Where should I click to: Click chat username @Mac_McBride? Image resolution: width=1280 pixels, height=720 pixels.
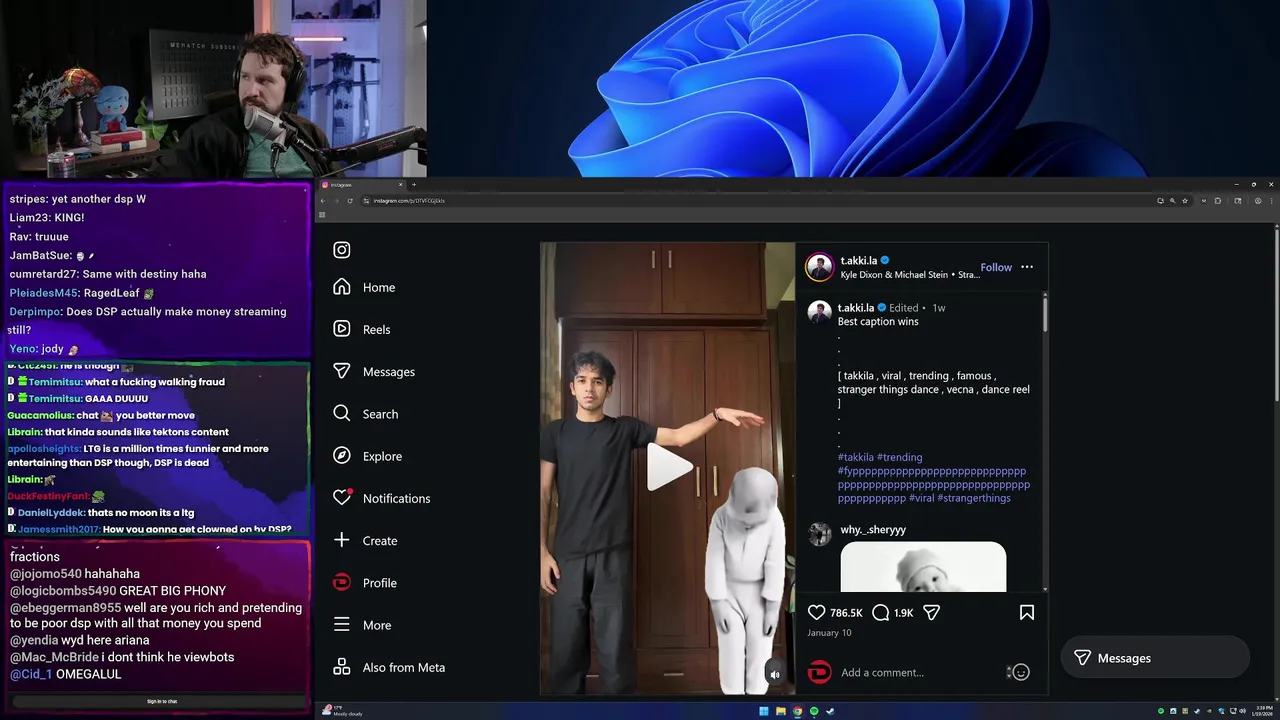(54, 657)
